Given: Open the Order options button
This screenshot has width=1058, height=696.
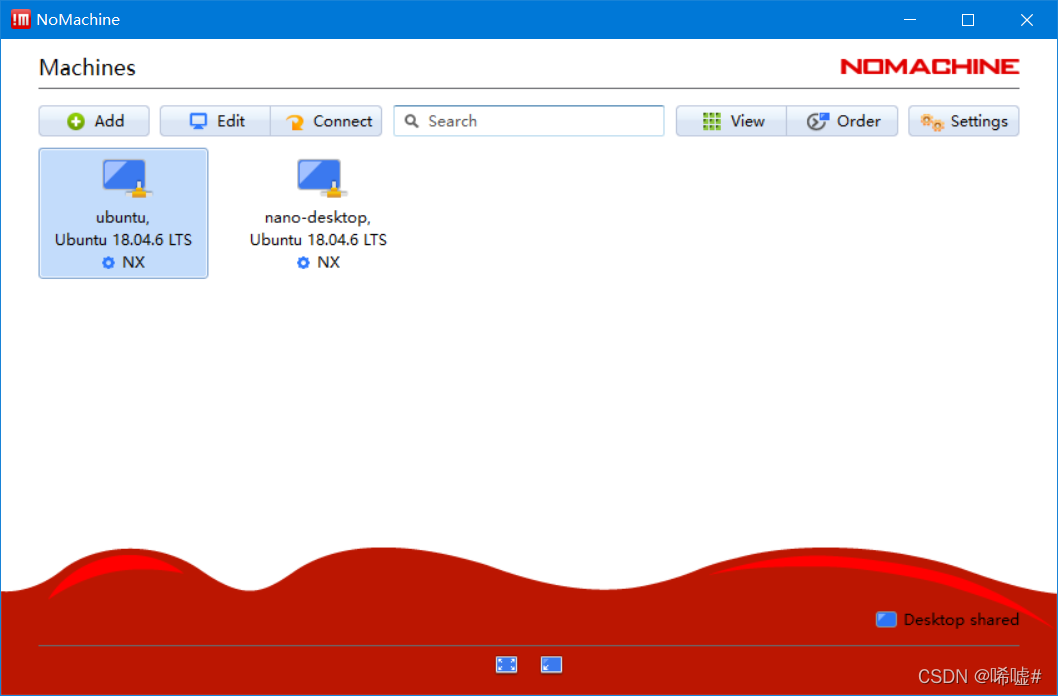Looking at the screenshot, I should pos(842,121).
